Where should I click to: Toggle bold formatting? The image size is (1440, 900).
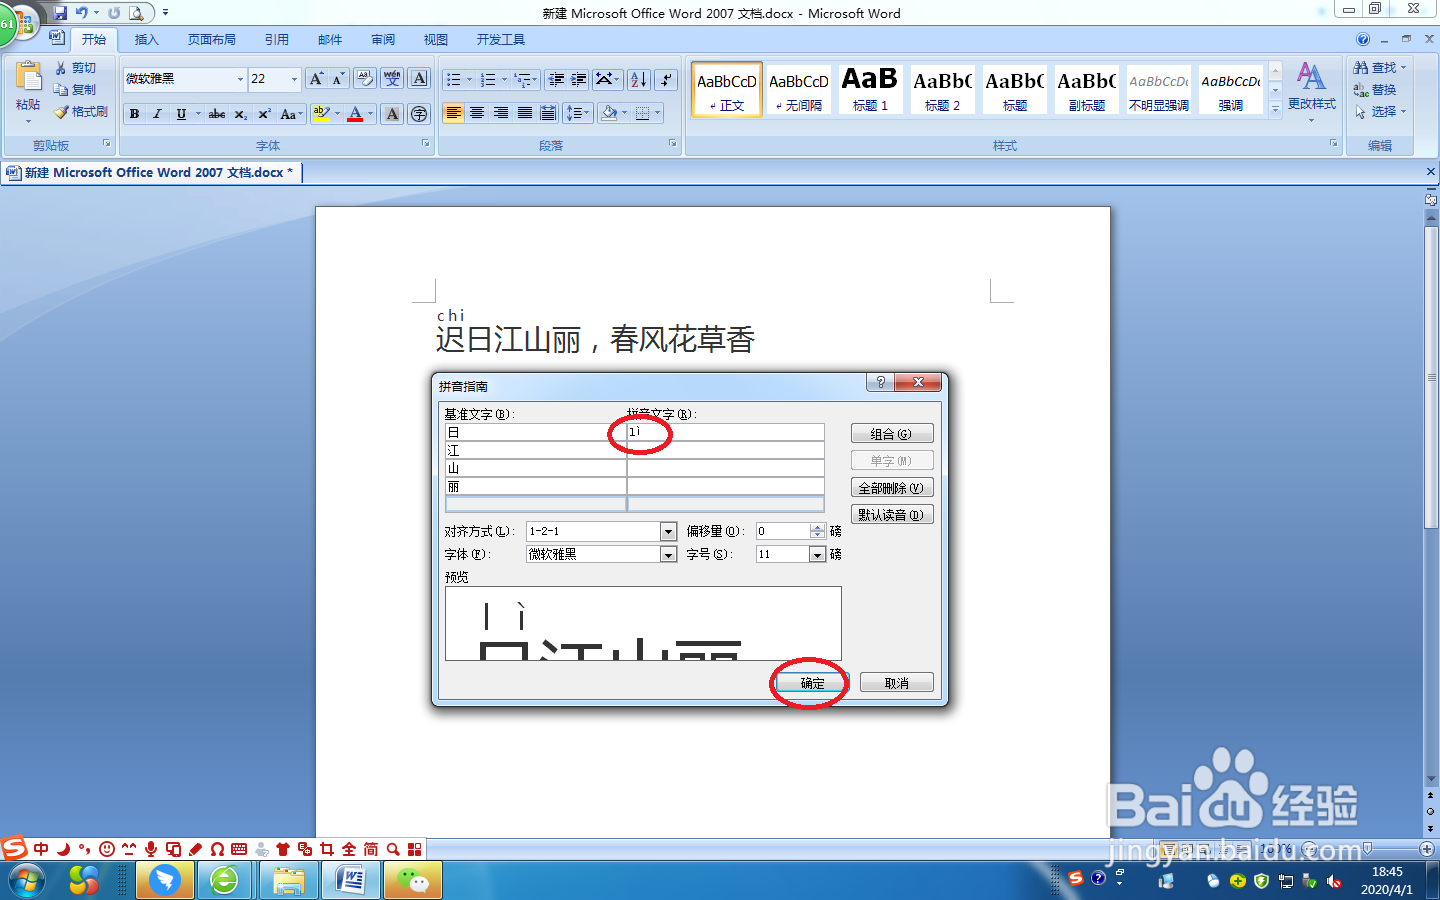[134, 113]
